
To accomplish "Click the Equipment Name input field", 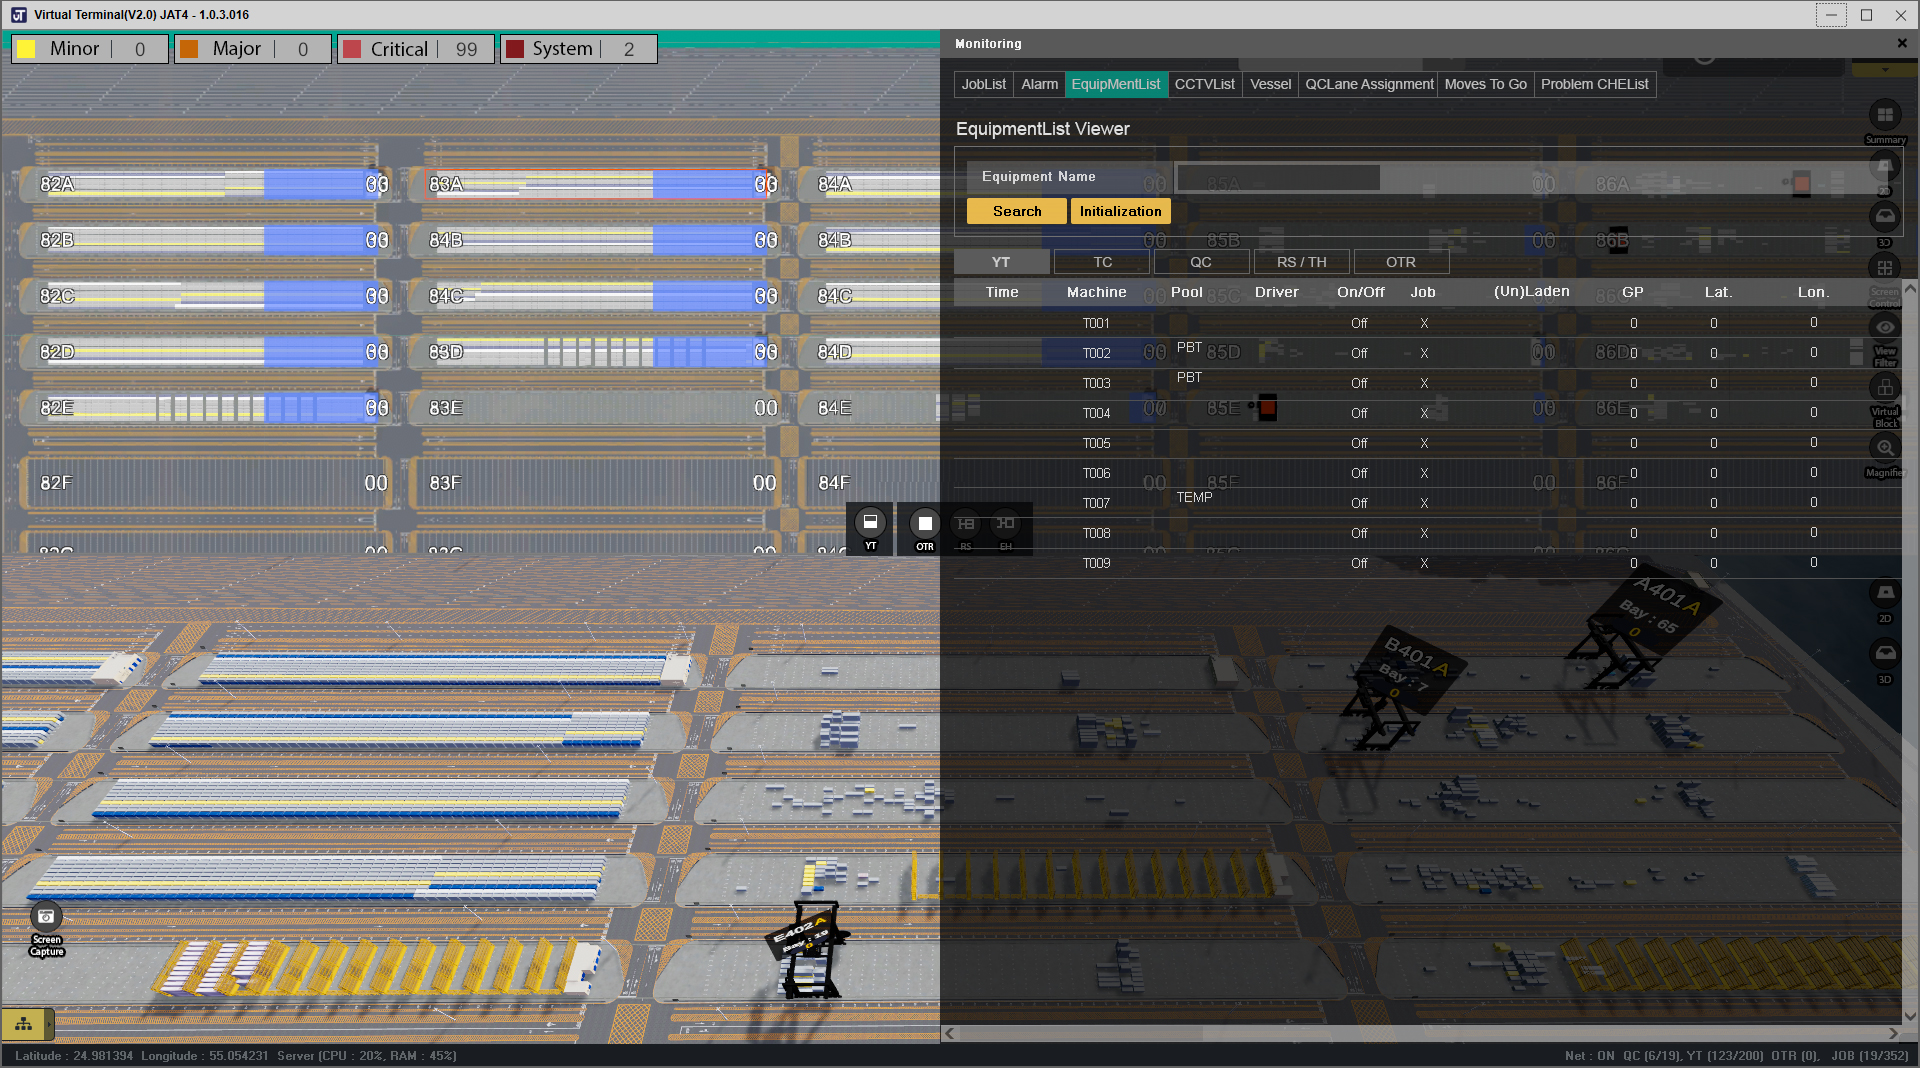I will point(1278,178).
